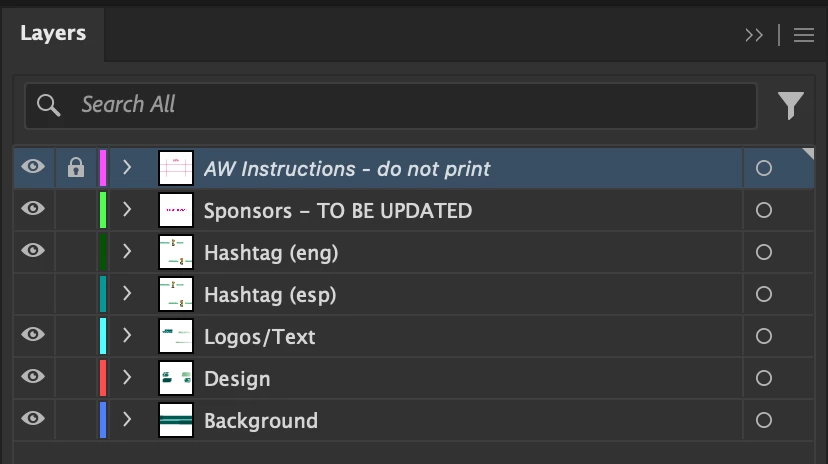Click the red color bar of Design layer

[x=103, y=378]
